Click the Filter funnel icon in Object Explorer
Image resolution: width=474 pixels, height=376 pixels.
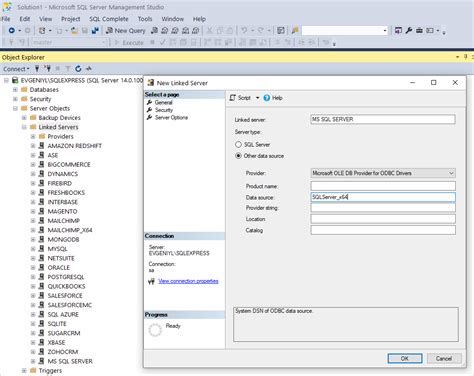[x=68, y=69]
